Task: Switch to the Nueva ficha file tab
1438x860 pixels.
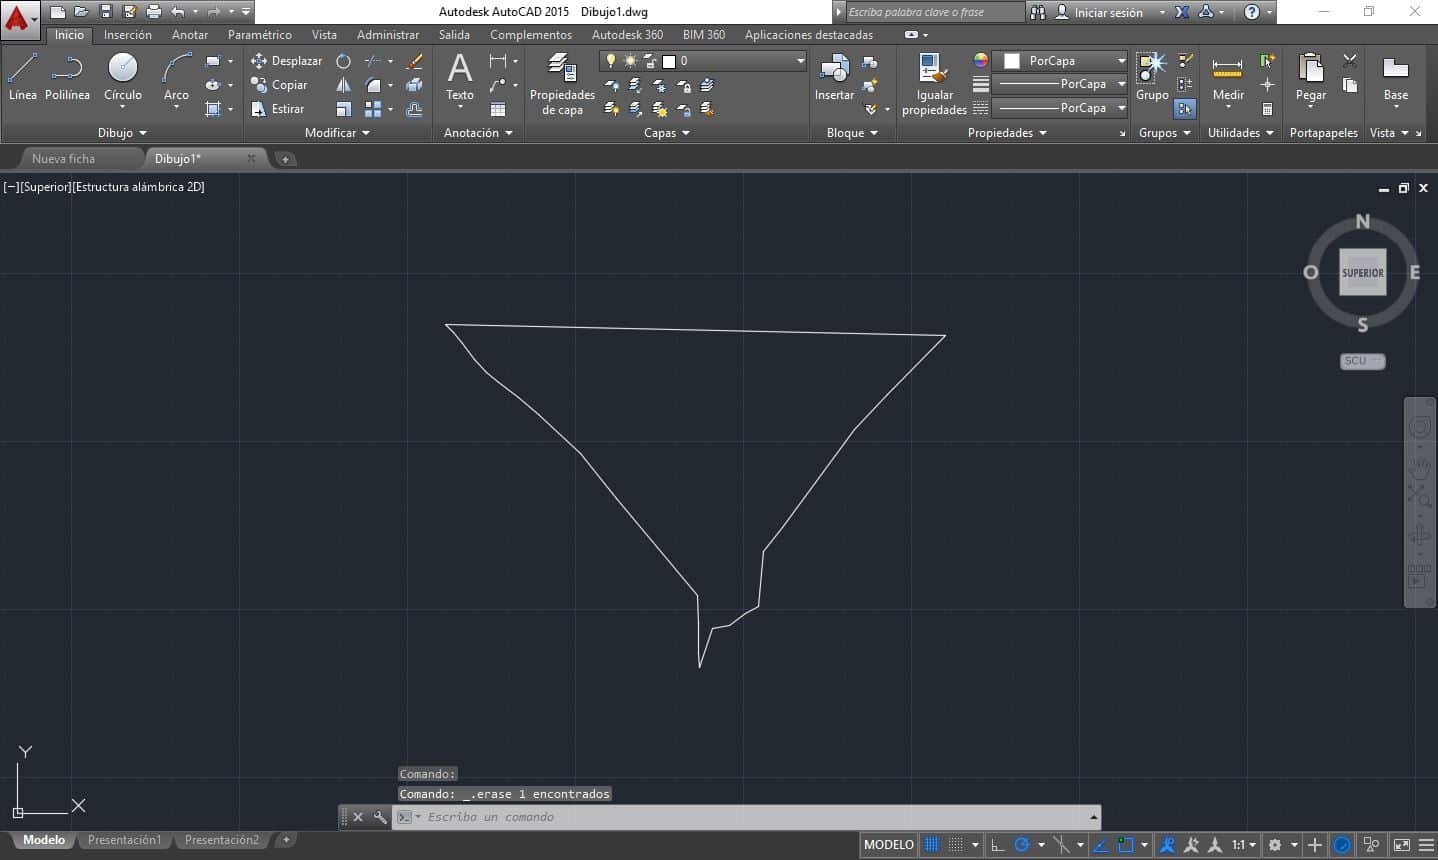Action: pos(63,159)
